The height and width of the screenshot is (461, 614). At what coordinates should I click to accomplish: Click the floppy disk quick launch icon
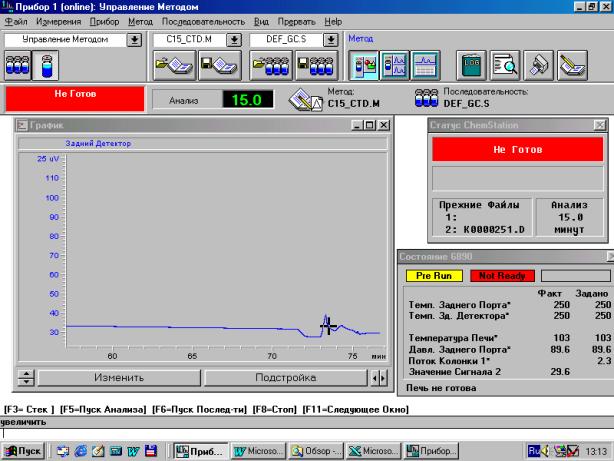151,451
